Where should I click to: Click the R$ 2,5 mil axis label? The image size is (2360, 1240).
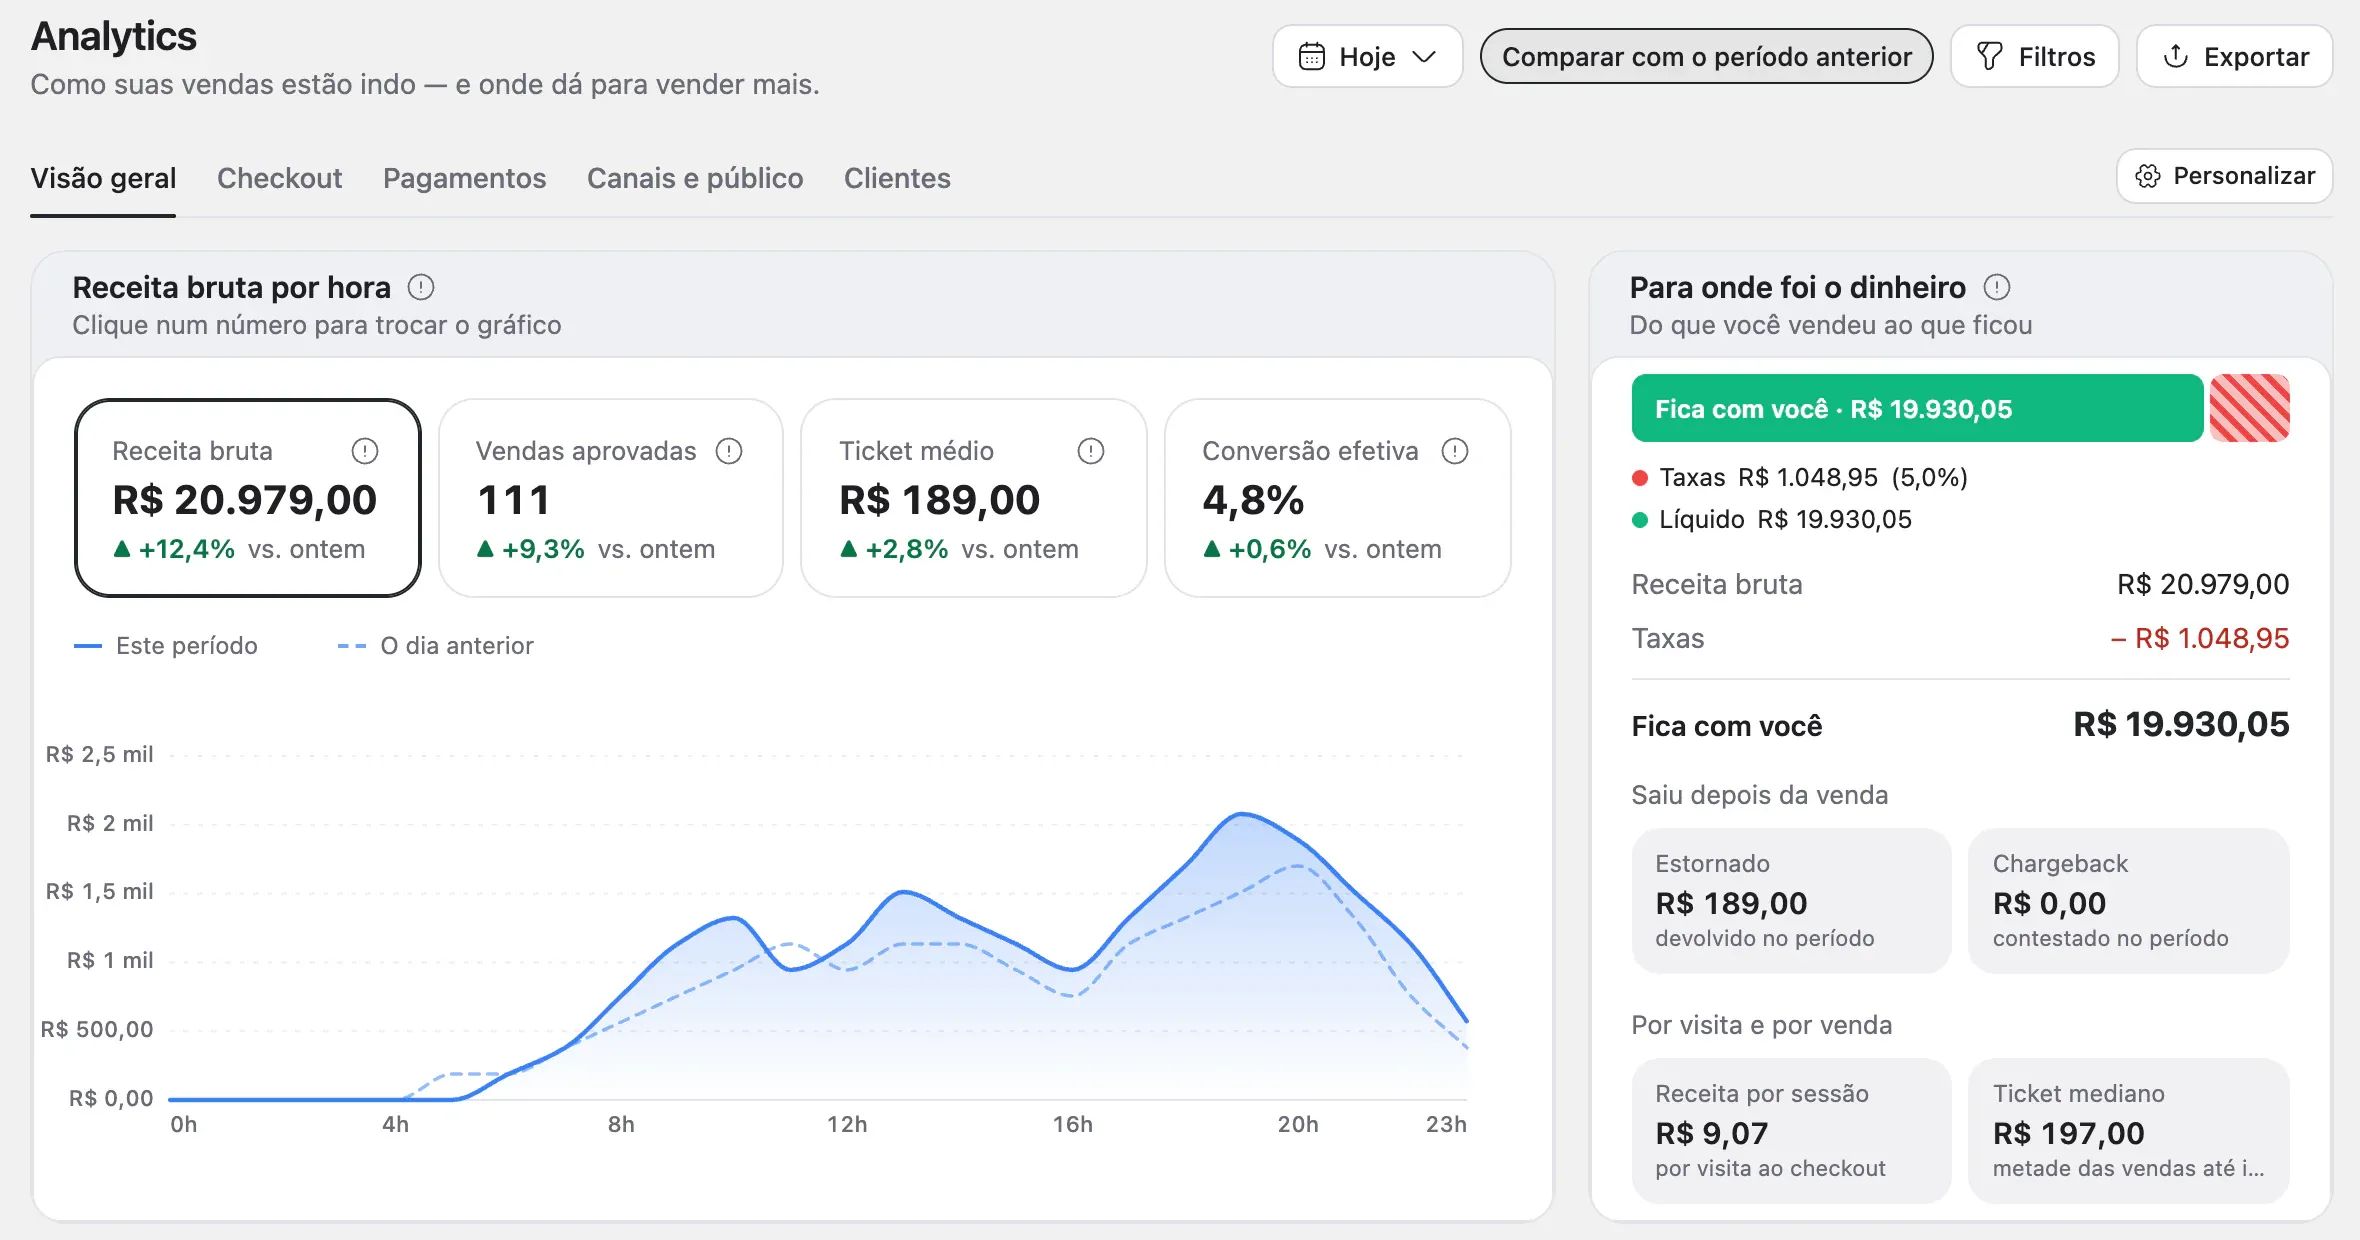point(100,754)
